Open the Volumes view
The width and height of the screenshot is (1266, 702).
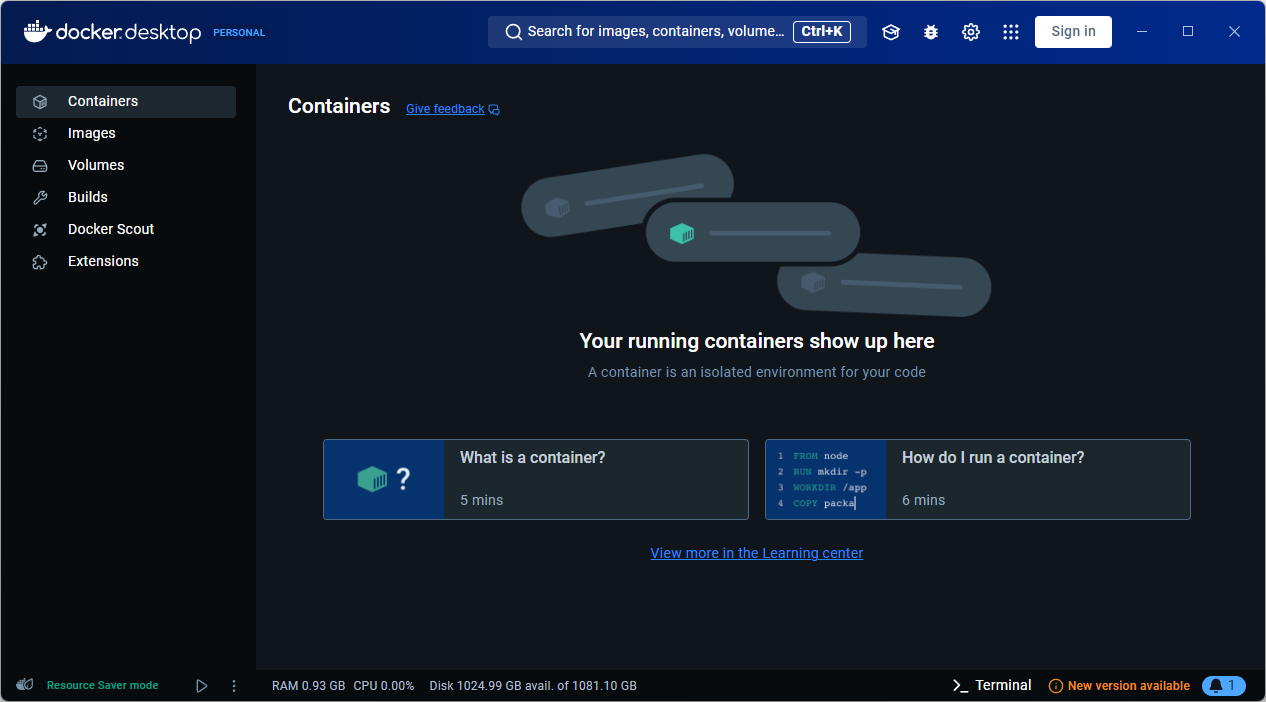pyautogui.click(x=126, y=166)
